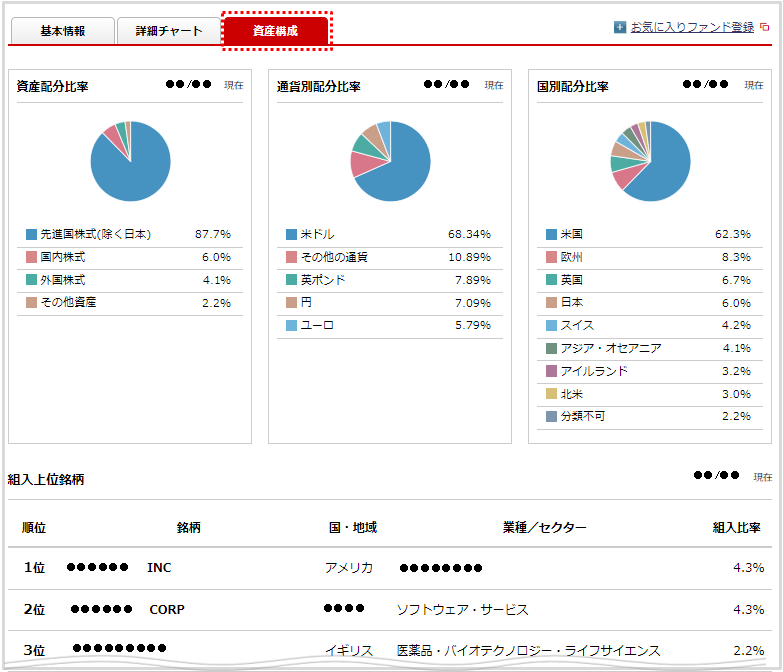783x672 pixels.
Task: Click the blue swatch for 米国
Action: pyautogui.click(x=551, y=234)
